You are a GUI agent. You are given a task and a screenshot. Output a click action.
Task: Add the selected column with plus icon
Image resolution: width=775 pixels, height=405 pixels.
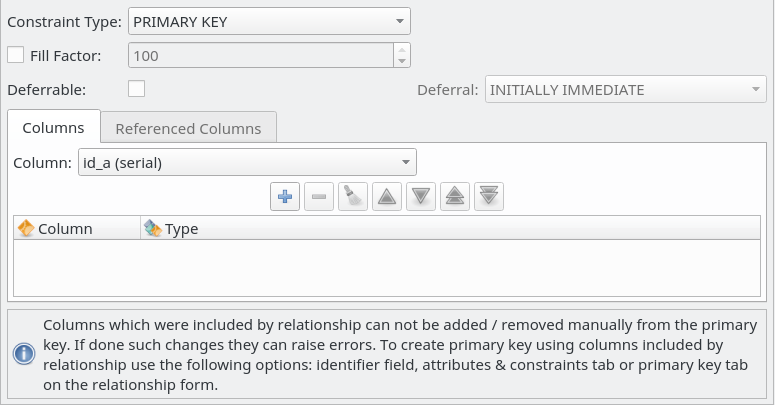click(285, 196)
